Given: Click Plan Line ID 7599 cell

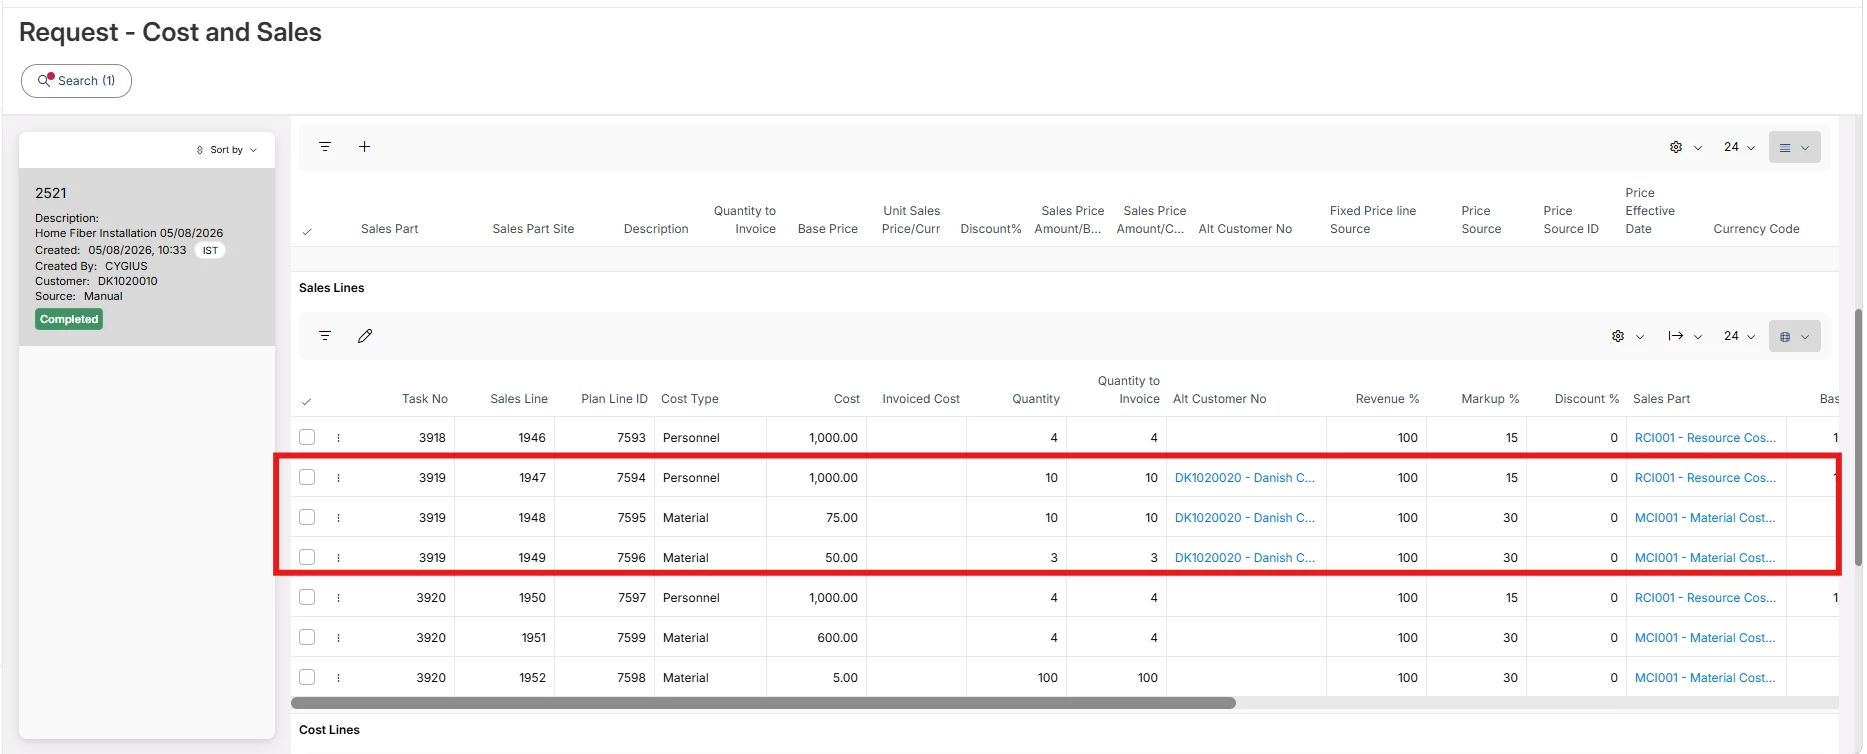Looking at the screenshot, I should (x=631, y=638).
